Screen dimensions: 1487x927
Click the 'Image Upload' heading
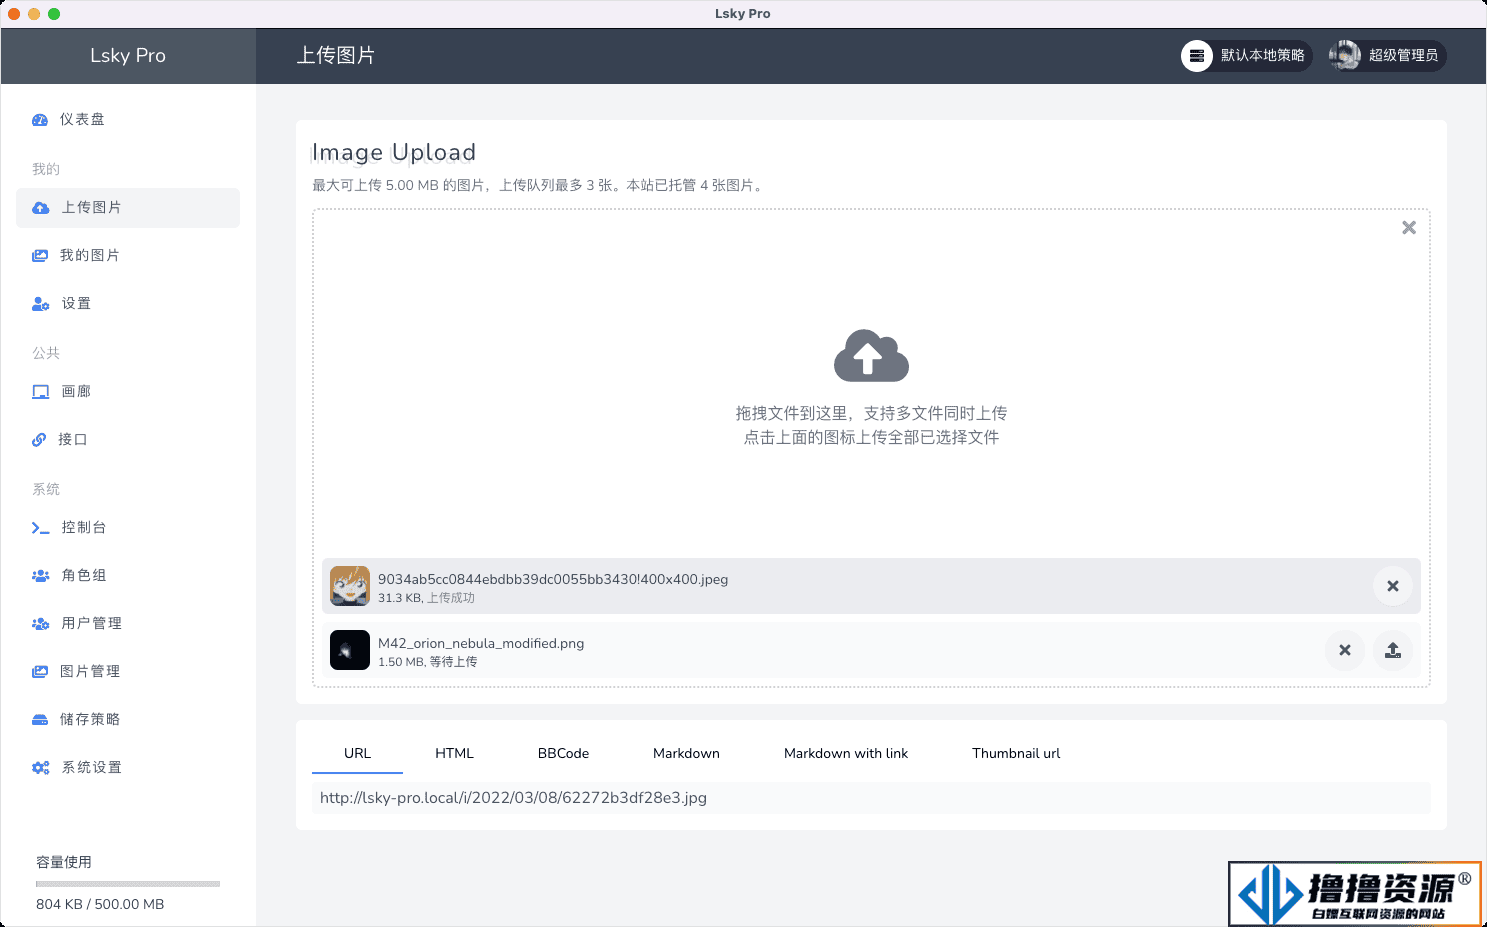394,153
